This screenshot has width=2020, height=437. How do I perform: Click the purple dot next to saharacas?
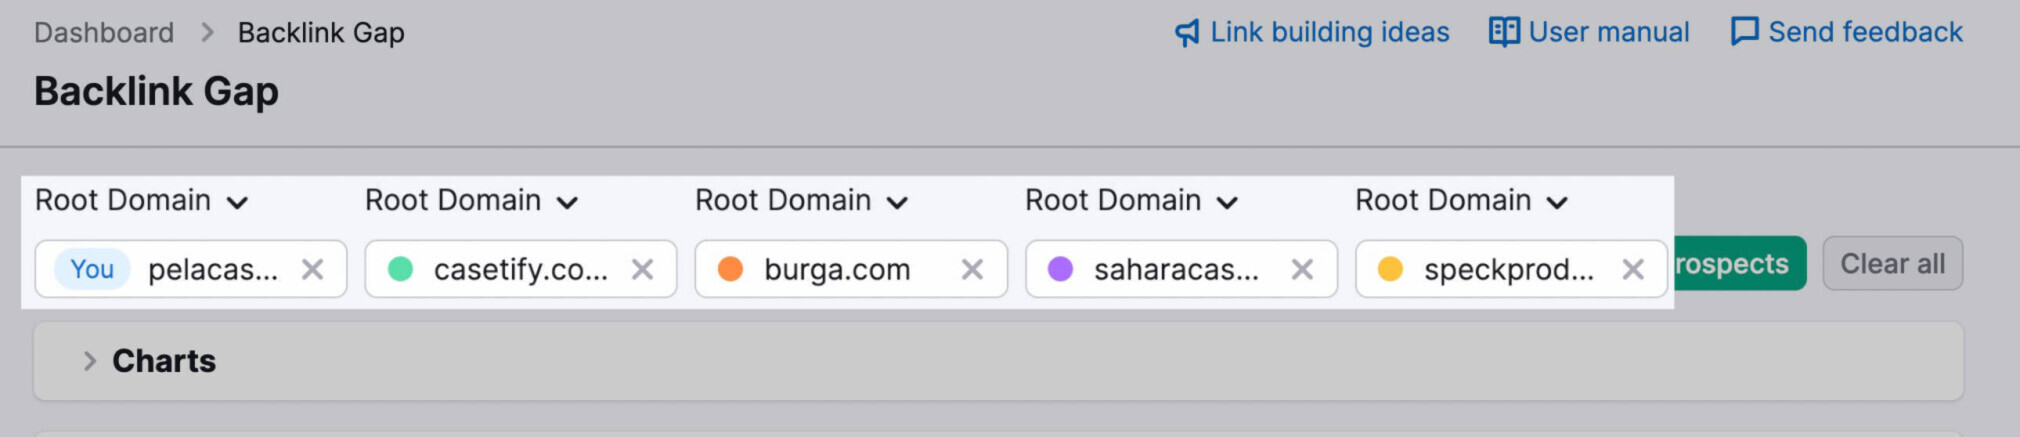point(1061,269)
